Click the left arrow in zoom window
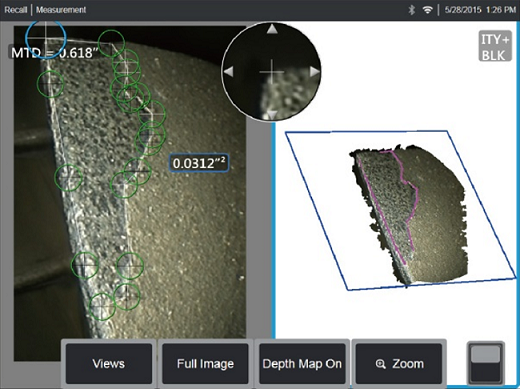The width and height of the screenshot is (520, 389). [x=229, y=72]
